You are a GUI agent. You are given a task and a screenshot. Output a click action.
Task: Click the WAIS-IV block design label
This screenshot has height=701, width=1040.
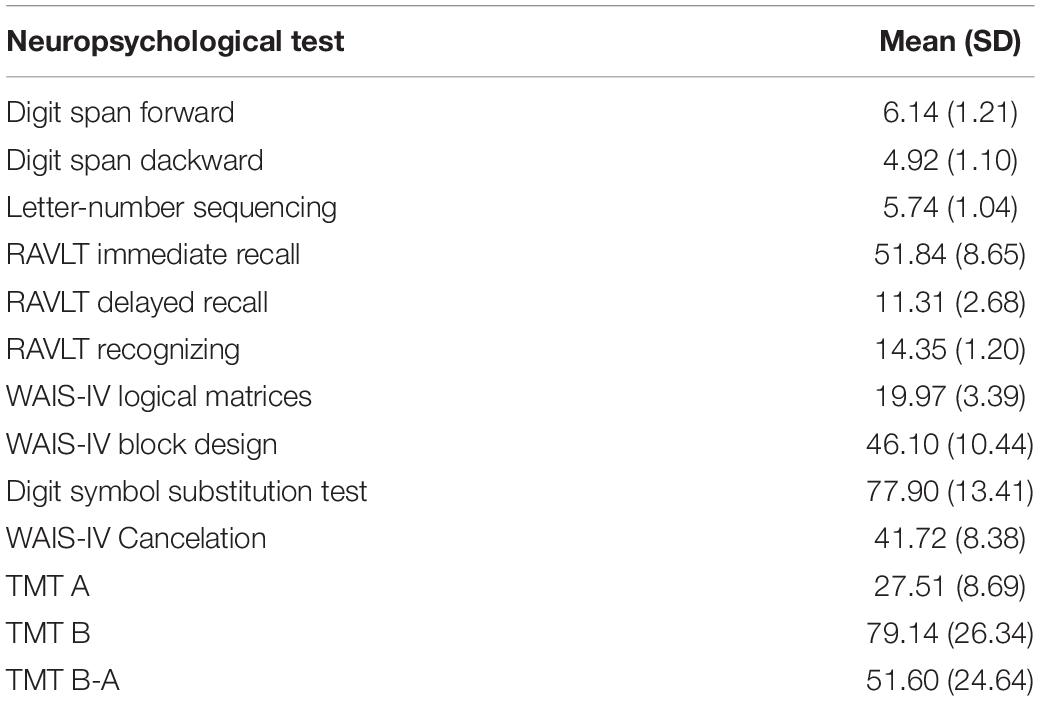pyautogui.click(x=141, y=445)
